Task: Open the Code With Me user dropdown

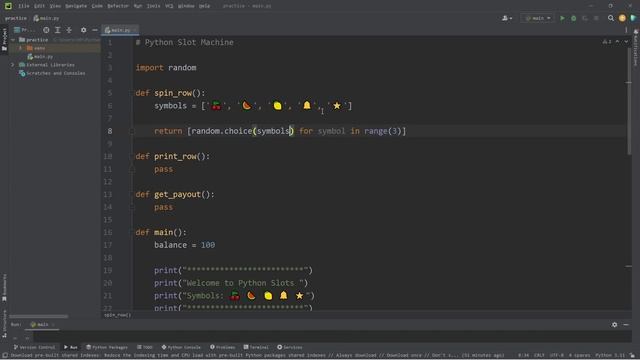Action: click(507, 18)
